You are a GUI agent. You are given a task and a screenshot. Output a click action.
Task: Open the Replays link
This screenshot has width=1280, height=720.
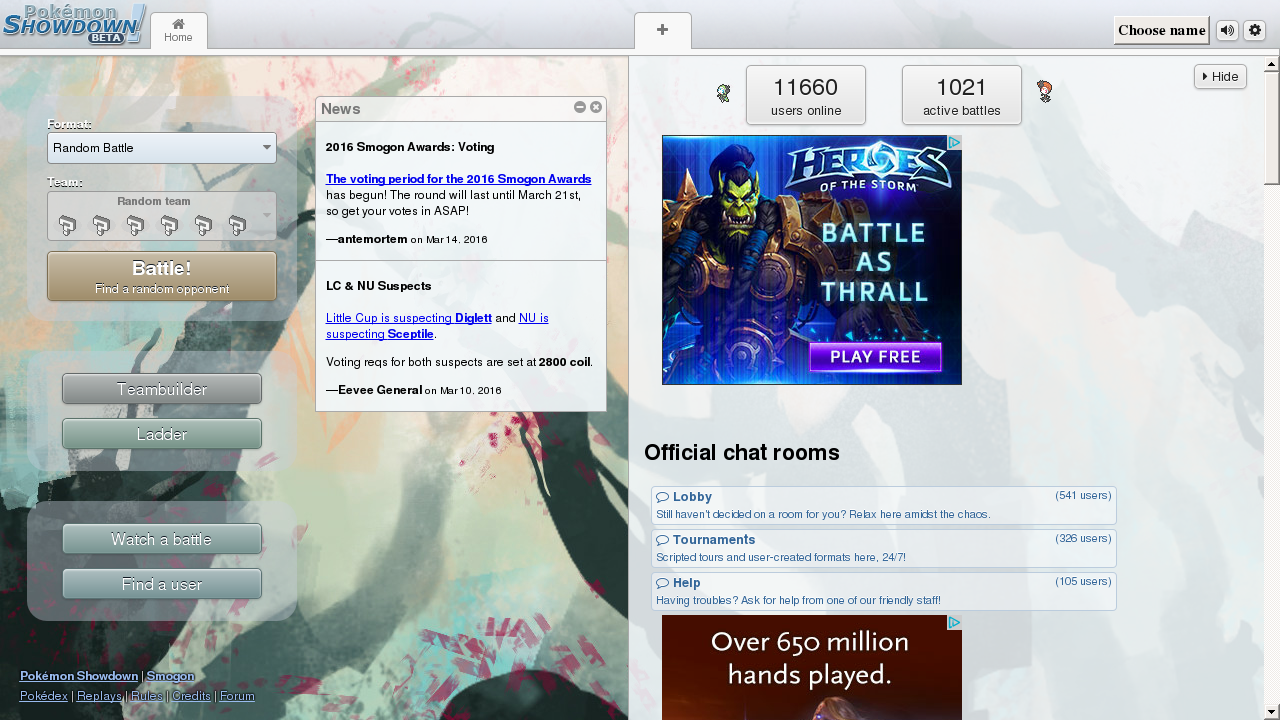99,696
